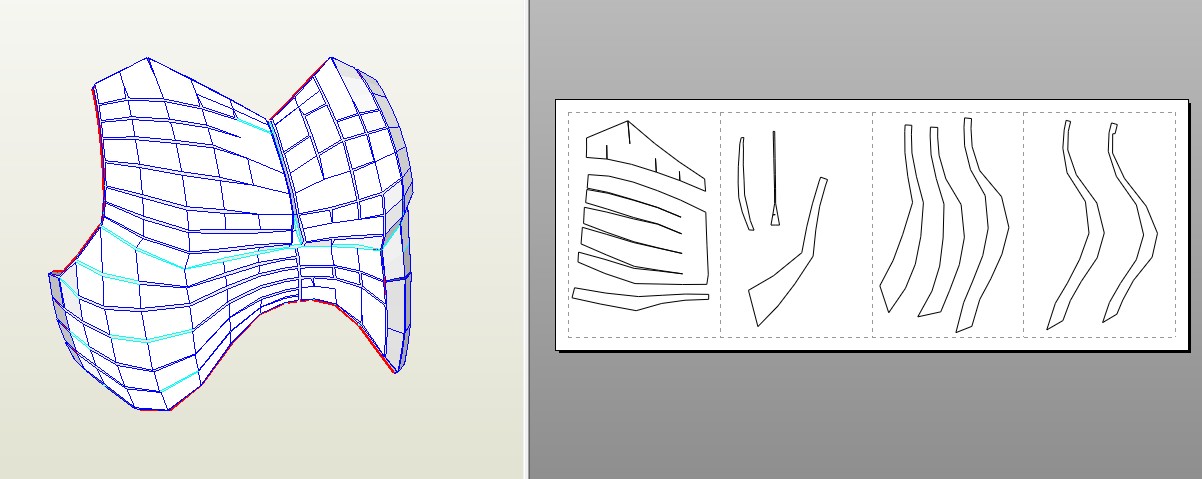Screen dimensions: 1202x479
Task: Select the large boot-shaped part on second page
Action: [x=790, y=252]
